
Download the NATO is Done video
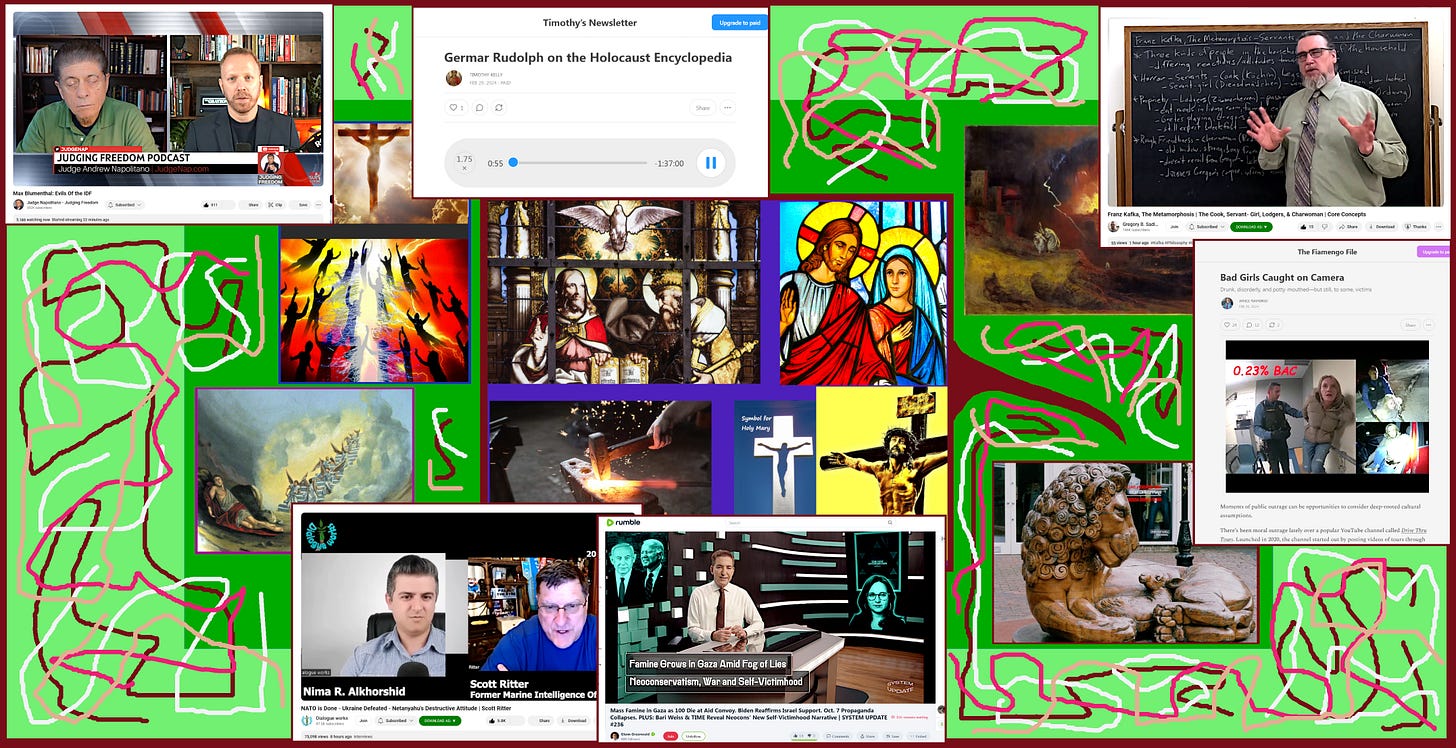(x=575, y=720)
